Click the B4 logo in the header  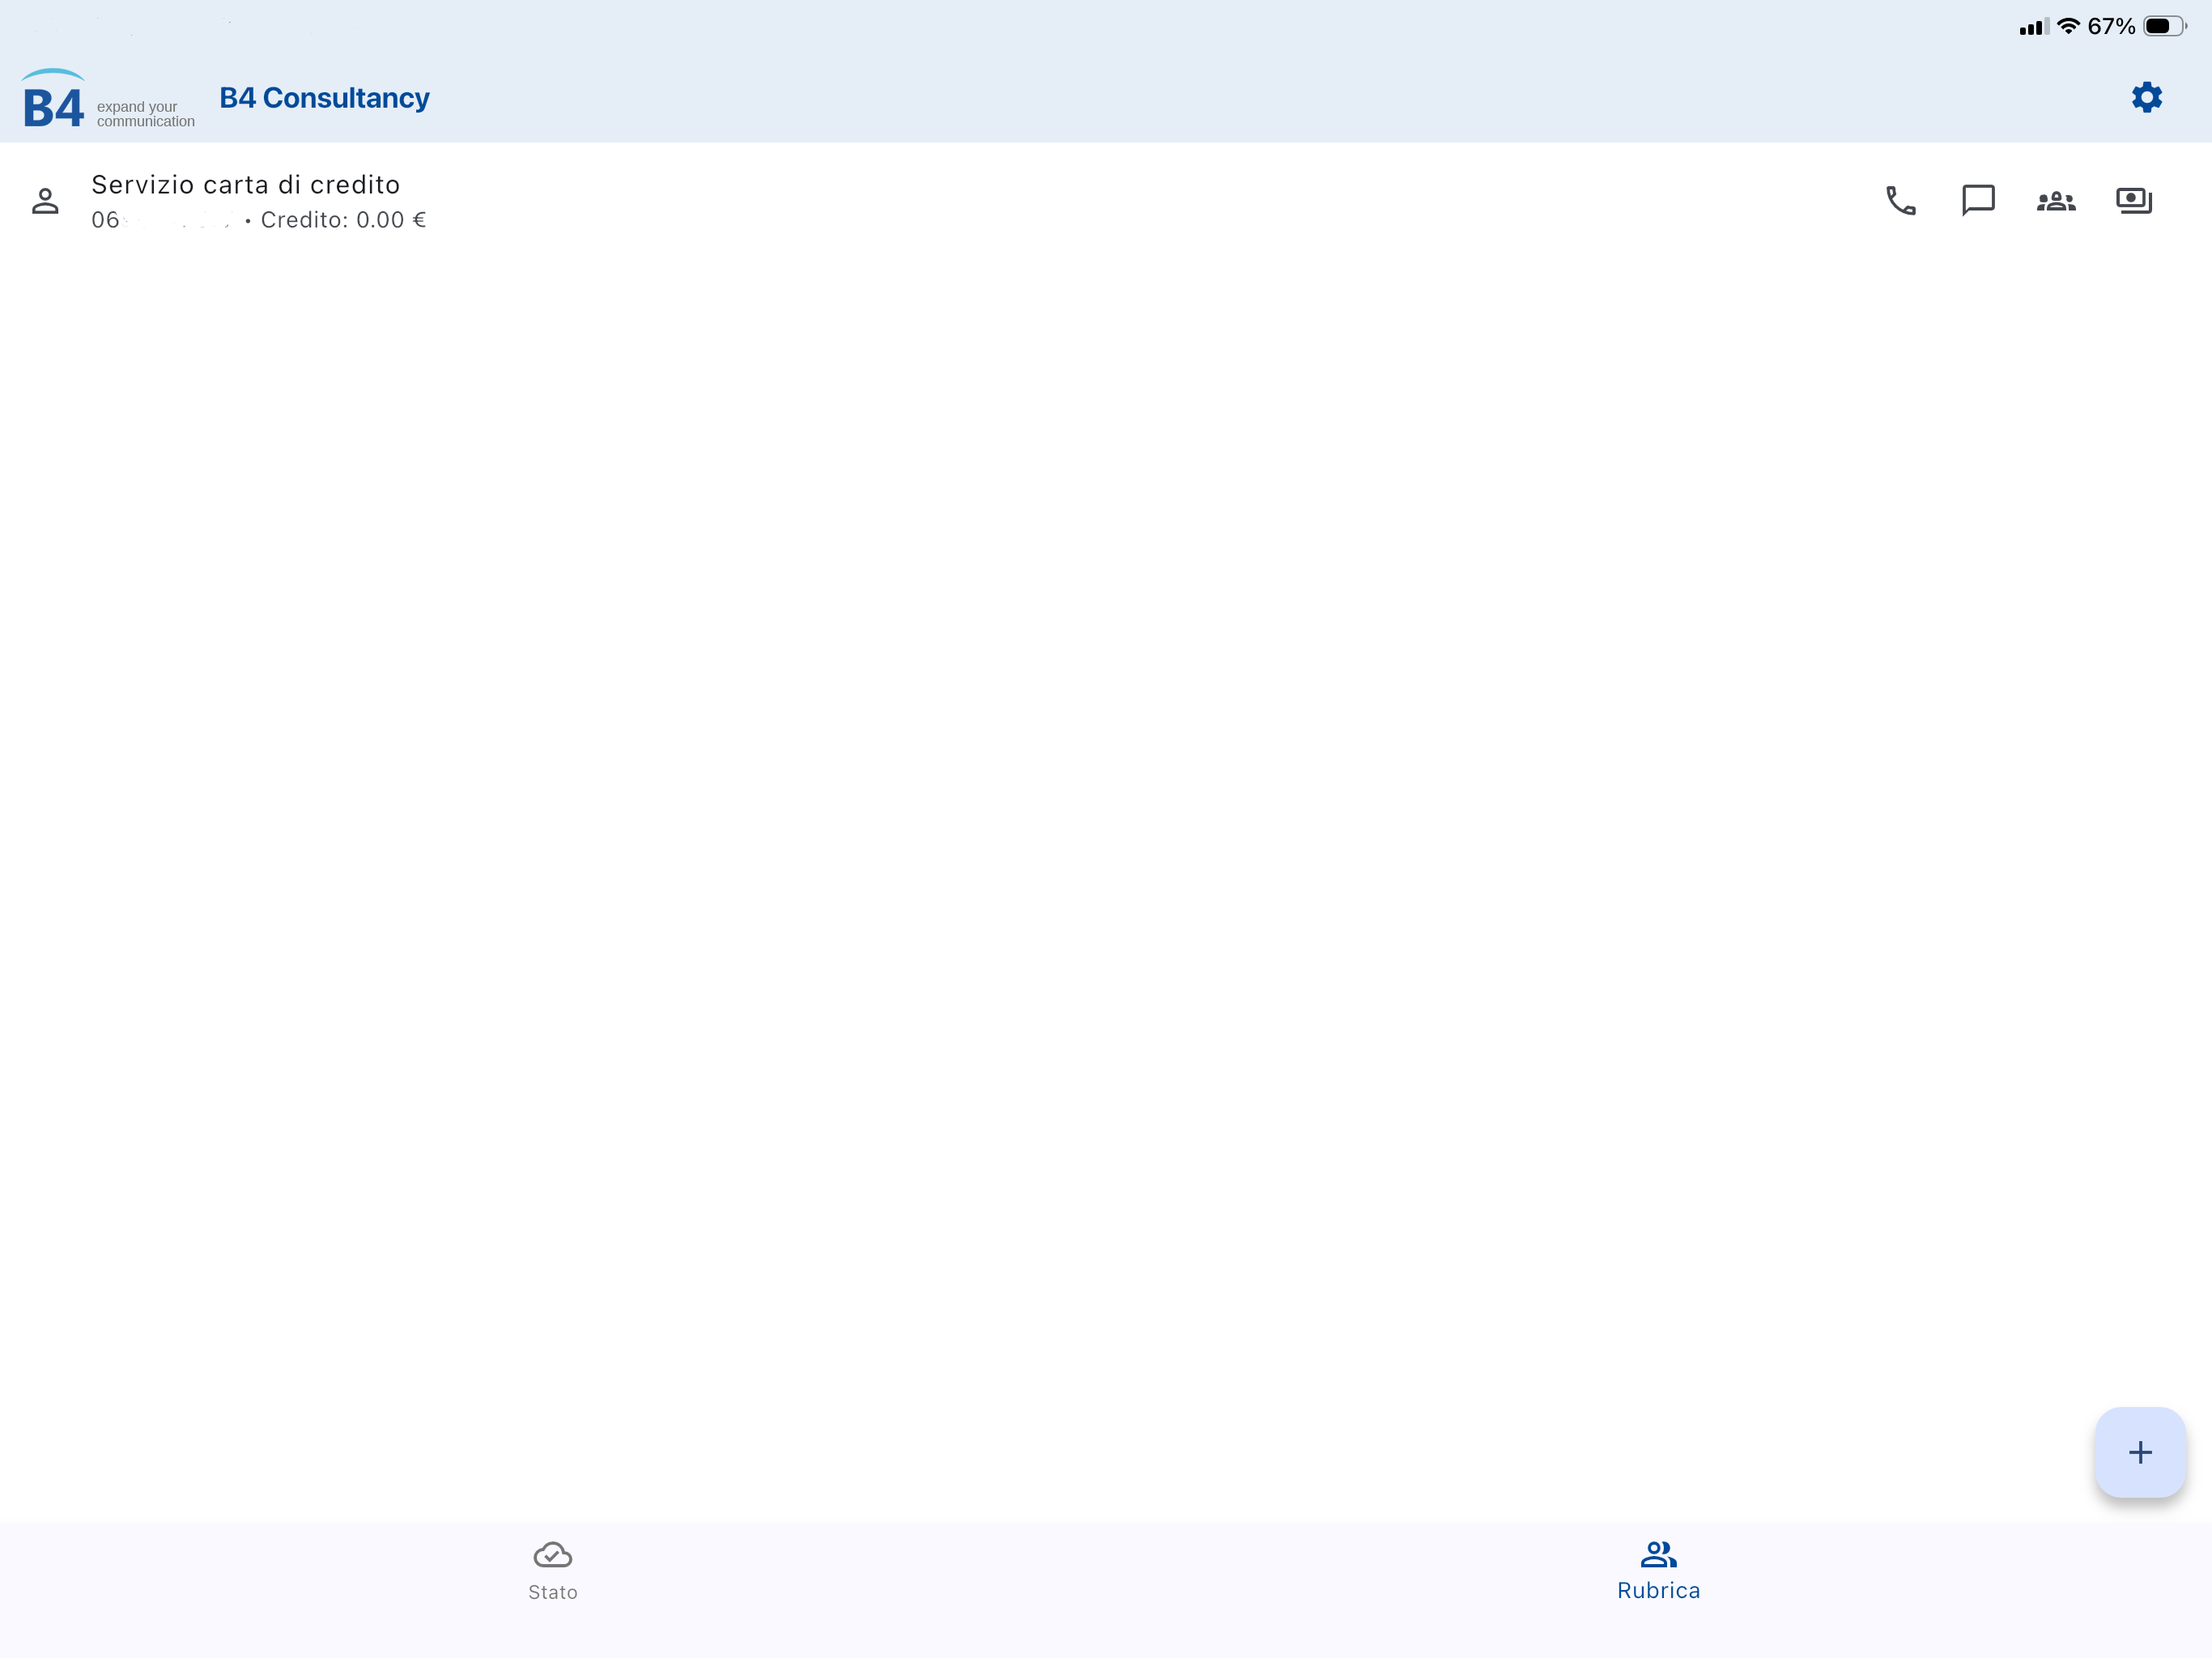tap(108, 99)
